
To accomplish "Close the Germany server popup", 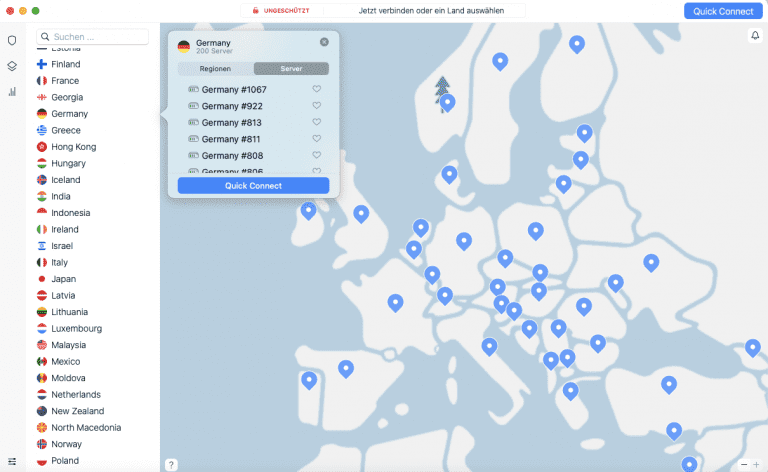I will (324, 42).
